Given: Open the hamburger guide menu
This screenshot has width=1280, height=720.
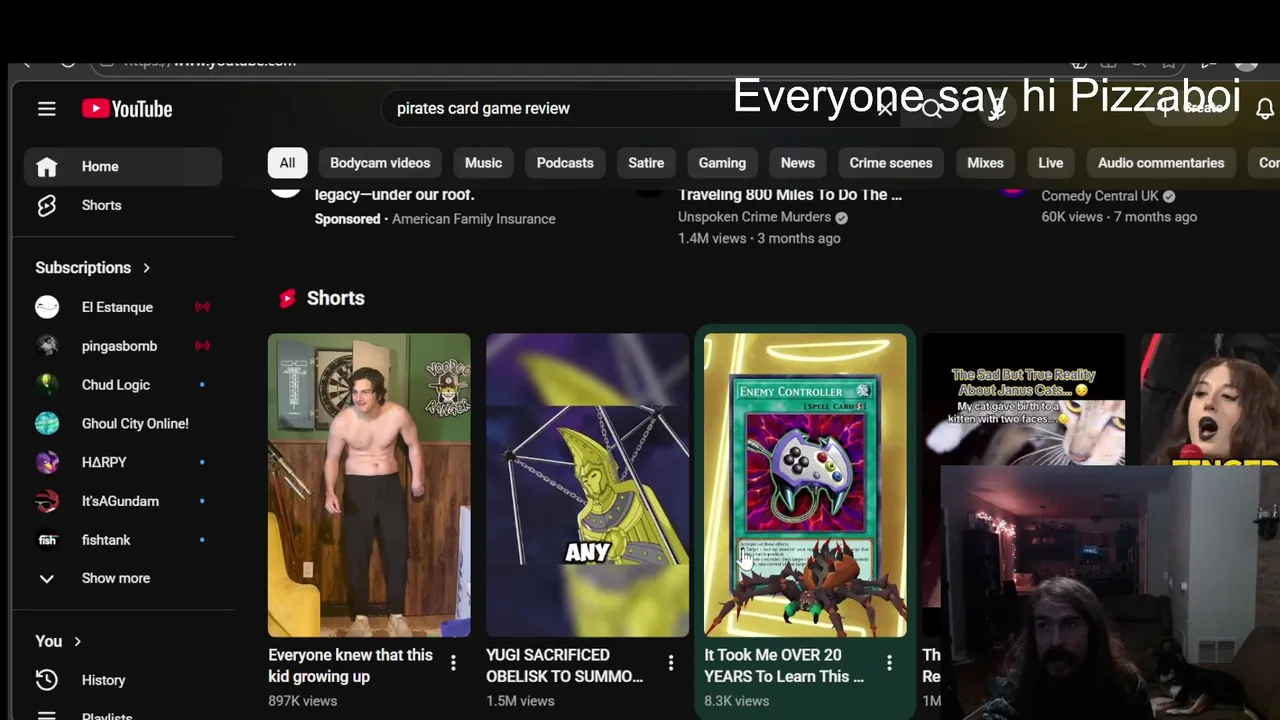Looking at the screenshot, I should [x=47, y=109].
